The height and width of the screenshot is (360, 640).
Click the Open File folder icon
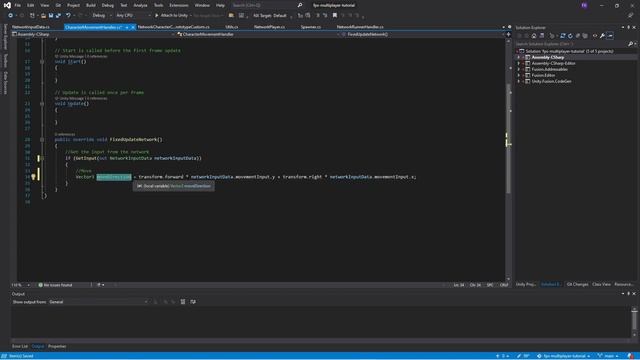tap(43, 16)
